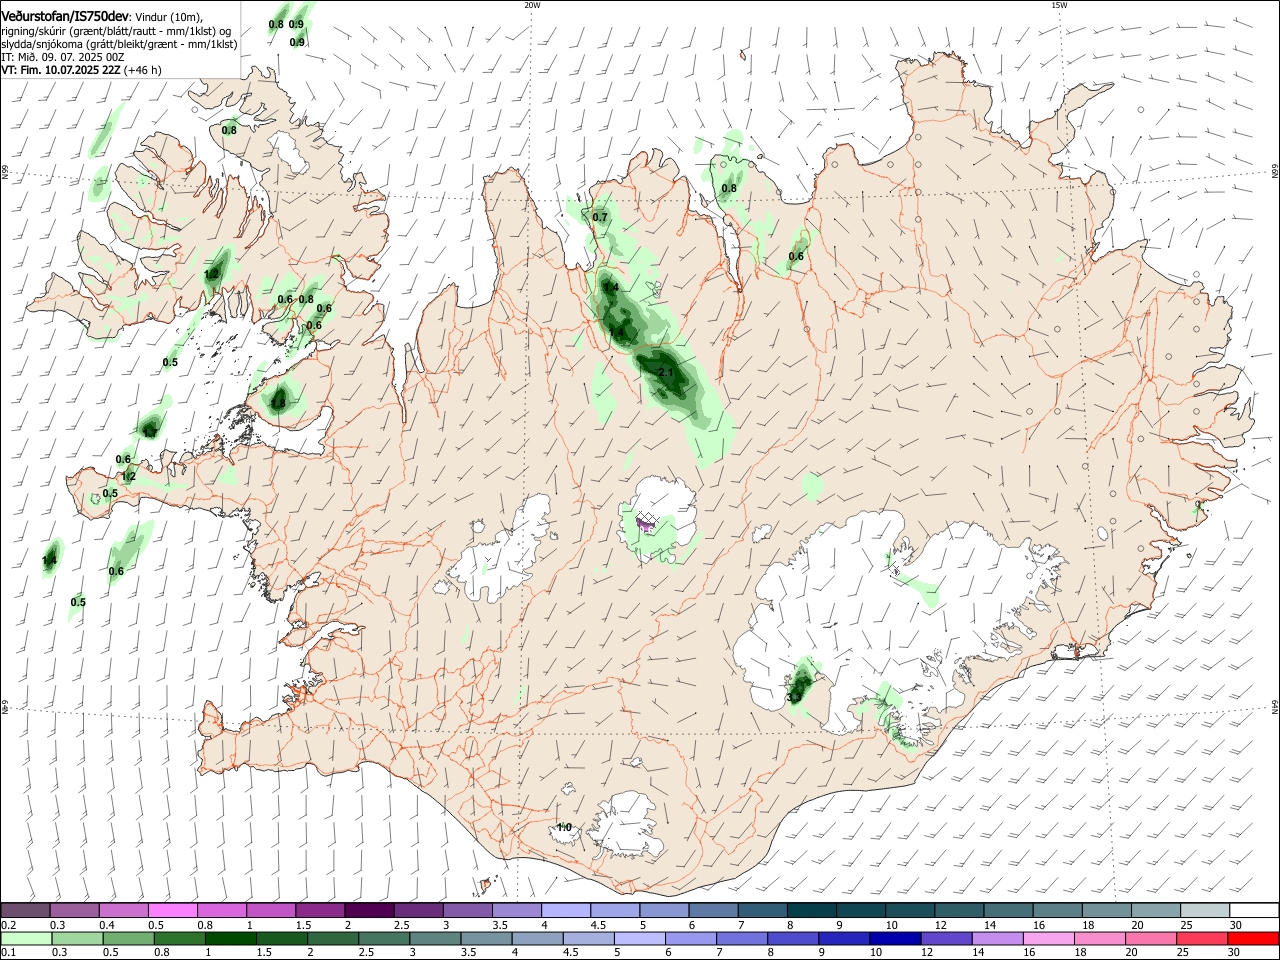The image size is (1280, 960).
Task: Click the Veðurstofan/IS750dev title text
Action: 65,16
